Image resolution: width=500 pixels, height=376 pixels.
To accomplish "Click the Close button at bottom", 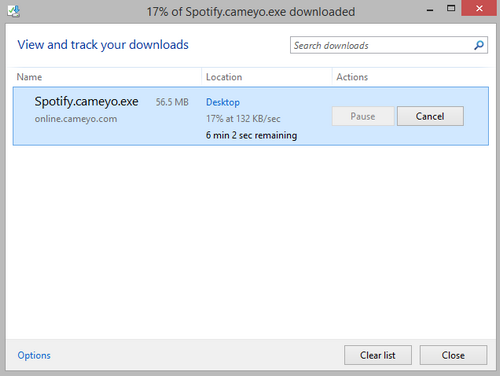I will click(453, 355).
